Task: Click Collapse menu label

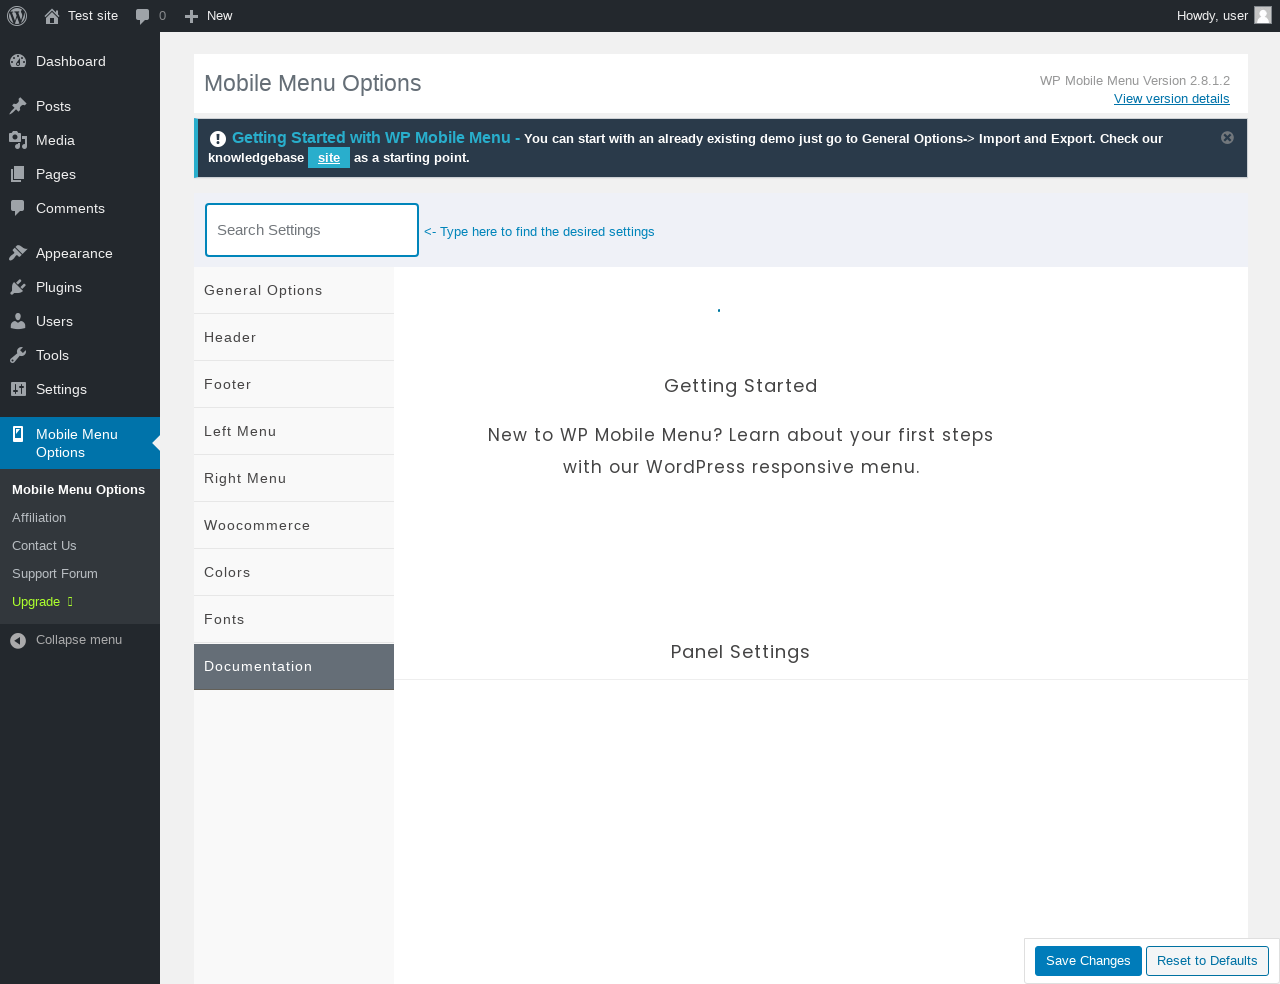Action: point(79,640)
